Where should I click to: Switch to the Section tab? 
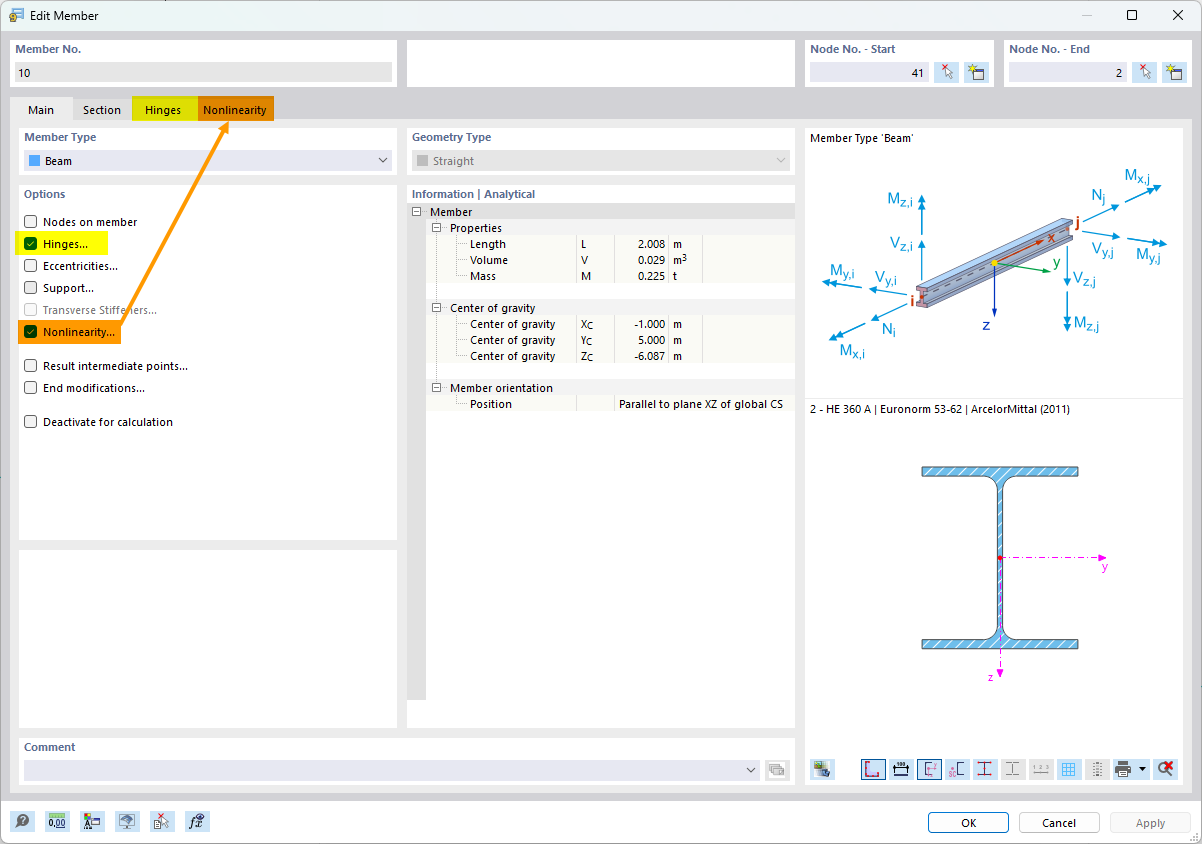tap(101, 110)
